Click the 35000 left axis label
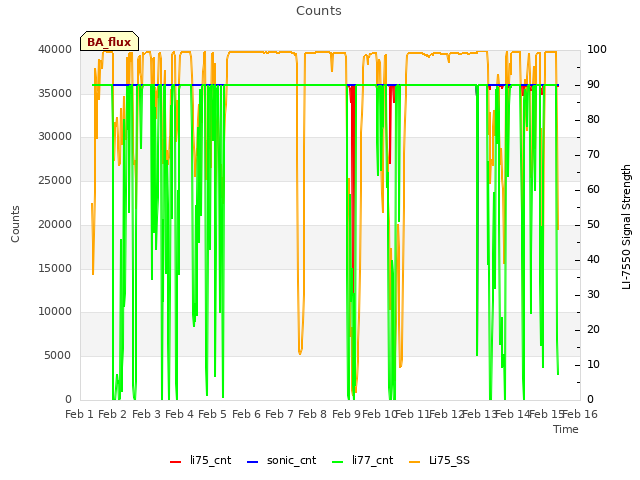The height and width of the screenshot is (480, 640). coord(55,93)
